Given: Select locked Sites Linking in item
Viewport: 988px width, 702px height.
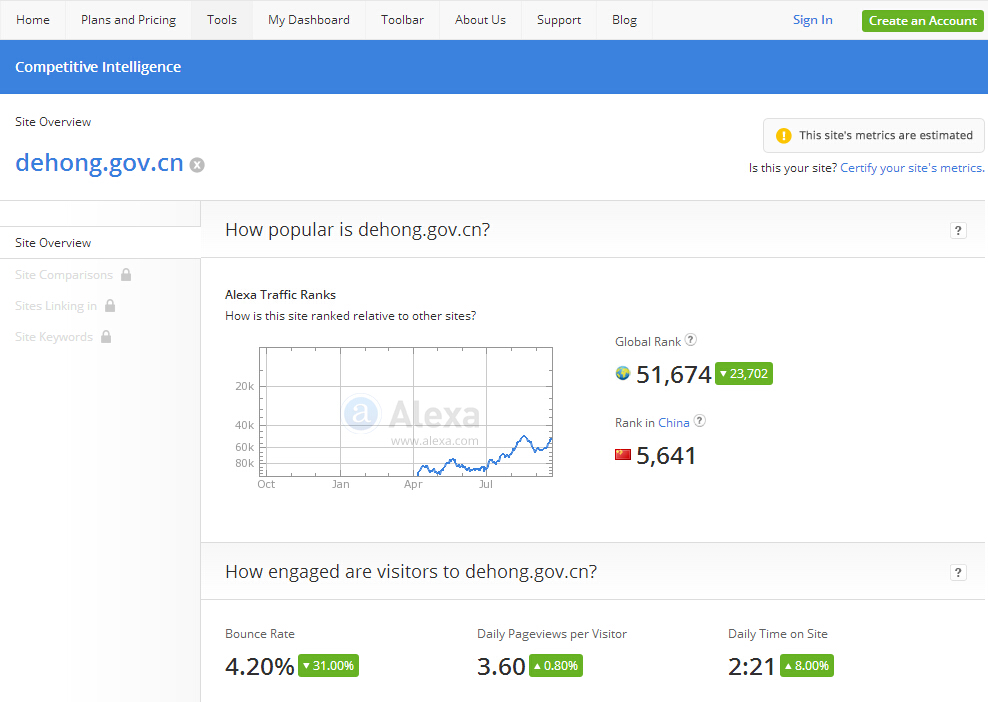Looking at the screenshot, I should pyautogui.click(x=56, y=306).
